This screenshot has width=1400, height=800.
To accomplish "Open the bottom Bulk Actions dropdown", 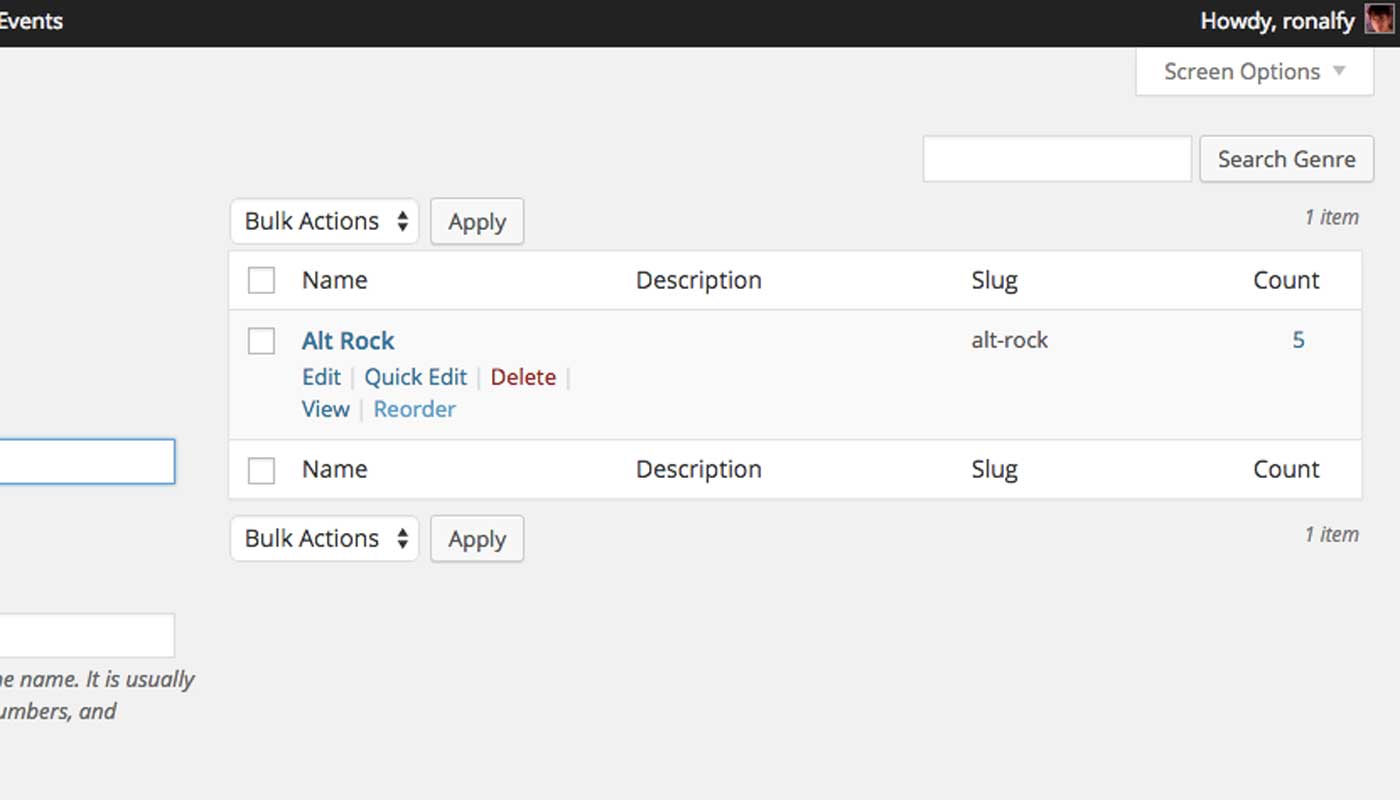I will [324, 538].
